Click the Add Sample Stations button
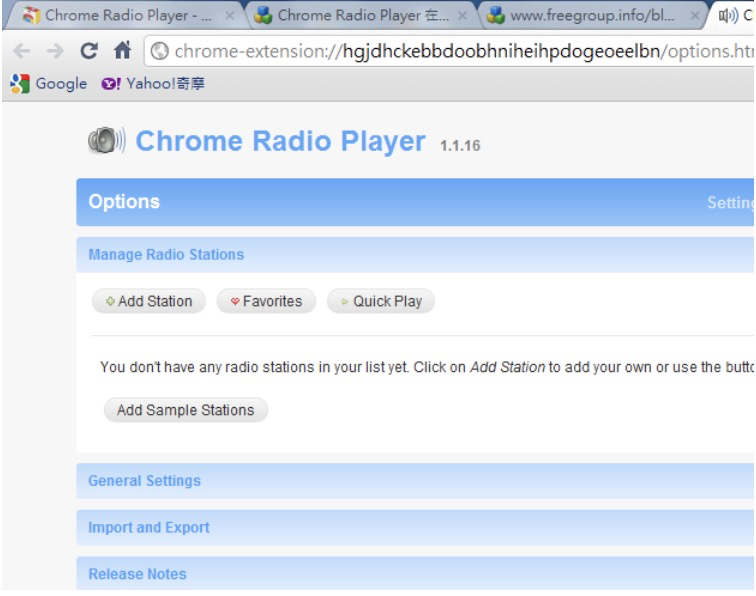 (186, 410)
